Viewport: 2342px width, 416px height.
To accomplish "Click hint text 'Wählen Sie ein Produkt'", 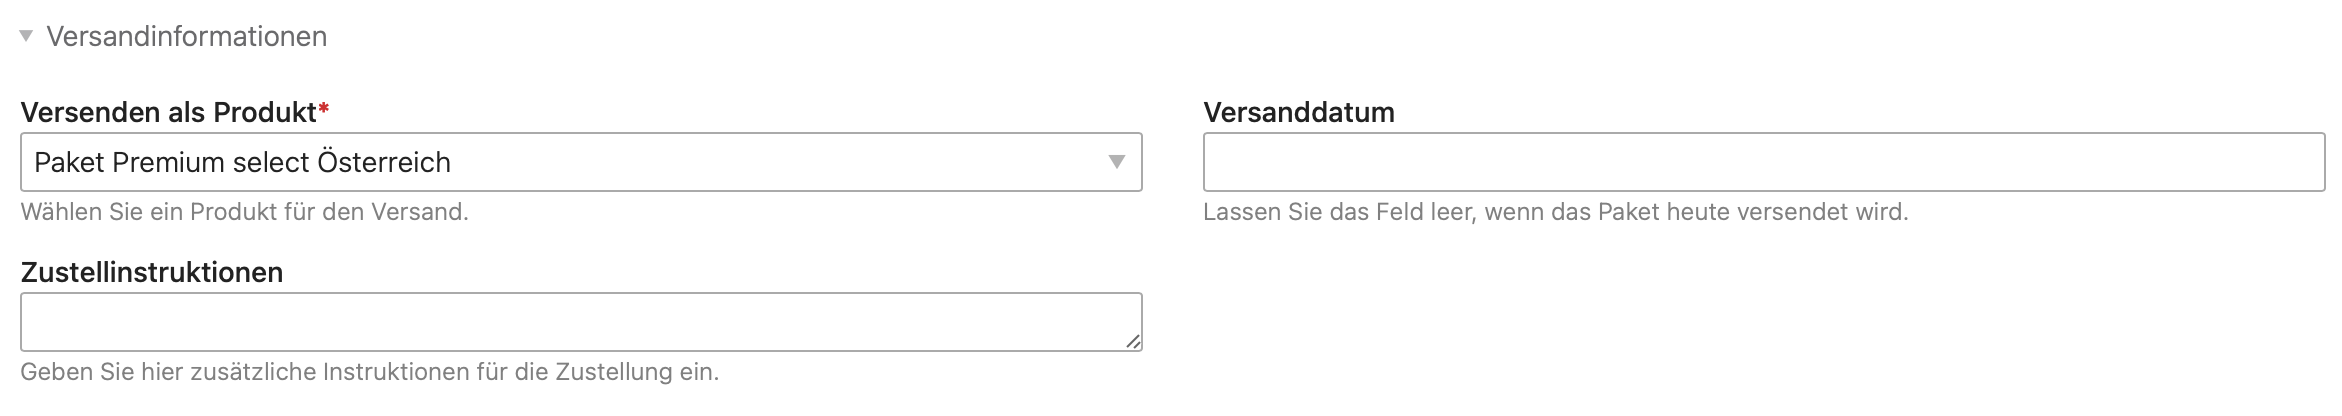I will [x=244, y=212].
